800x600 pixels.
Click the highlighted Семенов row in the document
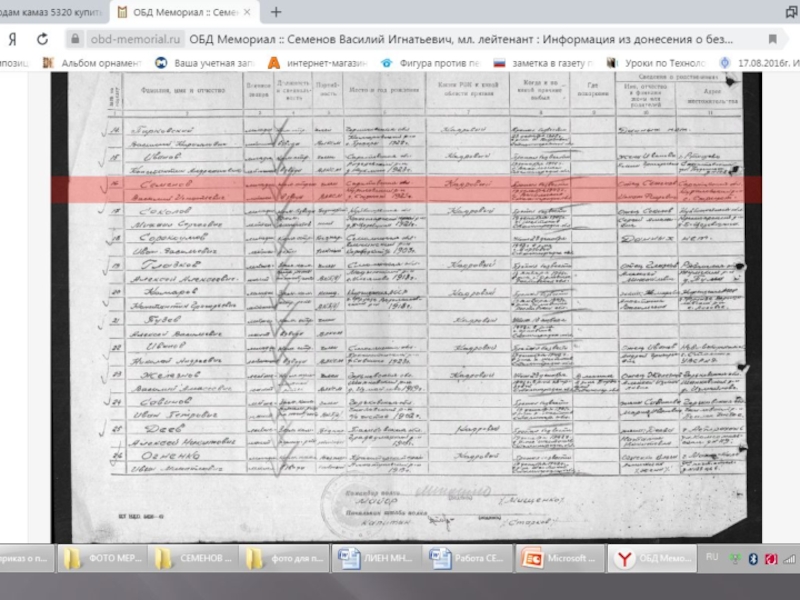click(406, 190)
